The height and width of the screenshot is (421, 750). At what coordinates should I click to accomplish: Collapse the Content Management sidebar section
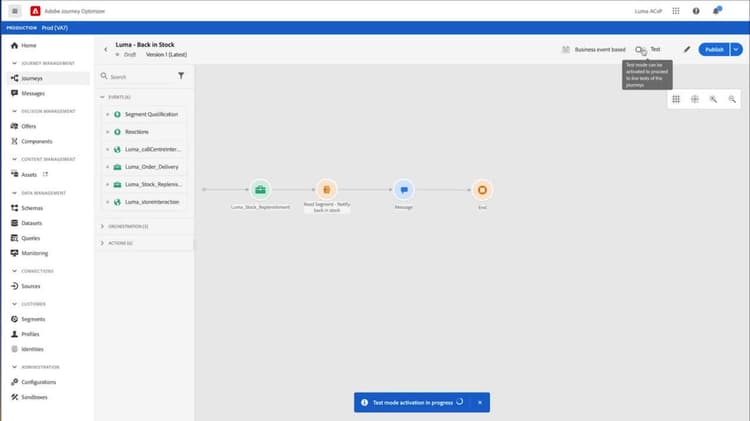[14, 159]
